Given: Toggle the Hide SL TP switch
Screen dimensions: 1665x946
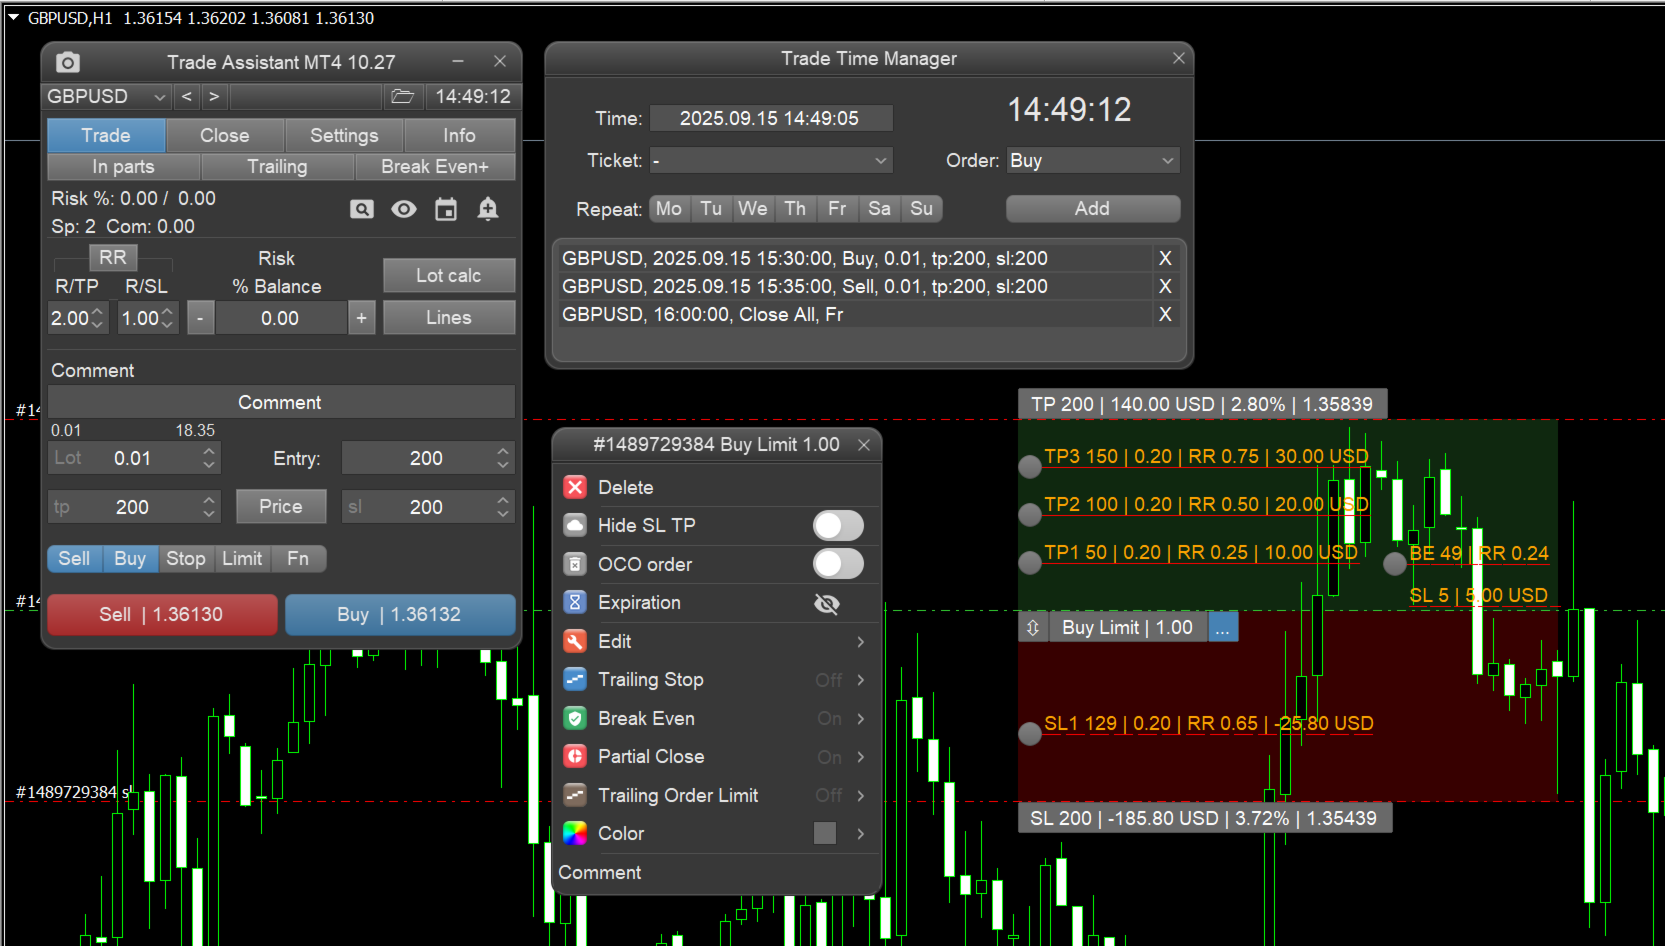Looking at the screenshot, I should point(838,525).
